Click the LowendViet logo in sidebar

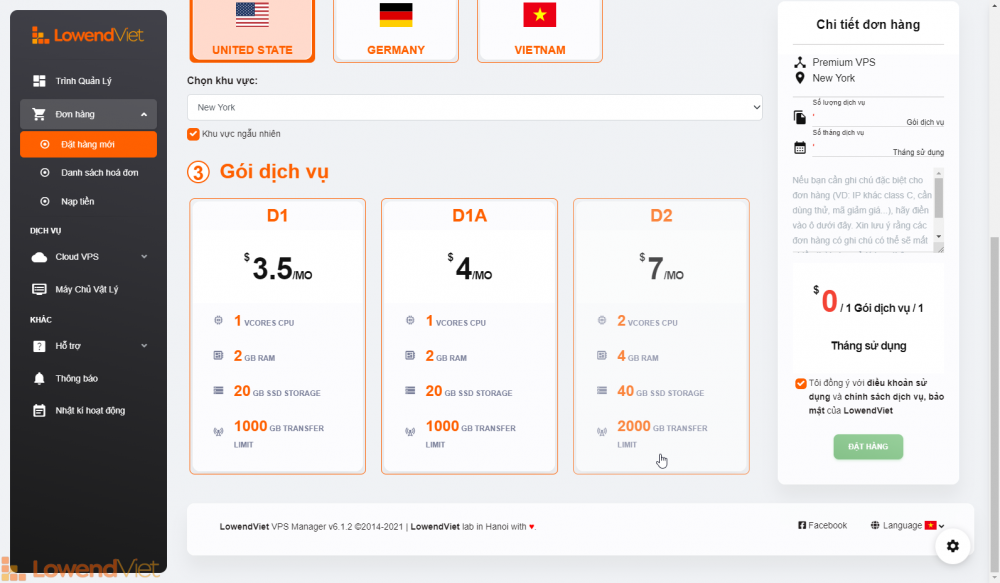pos(88,35)
